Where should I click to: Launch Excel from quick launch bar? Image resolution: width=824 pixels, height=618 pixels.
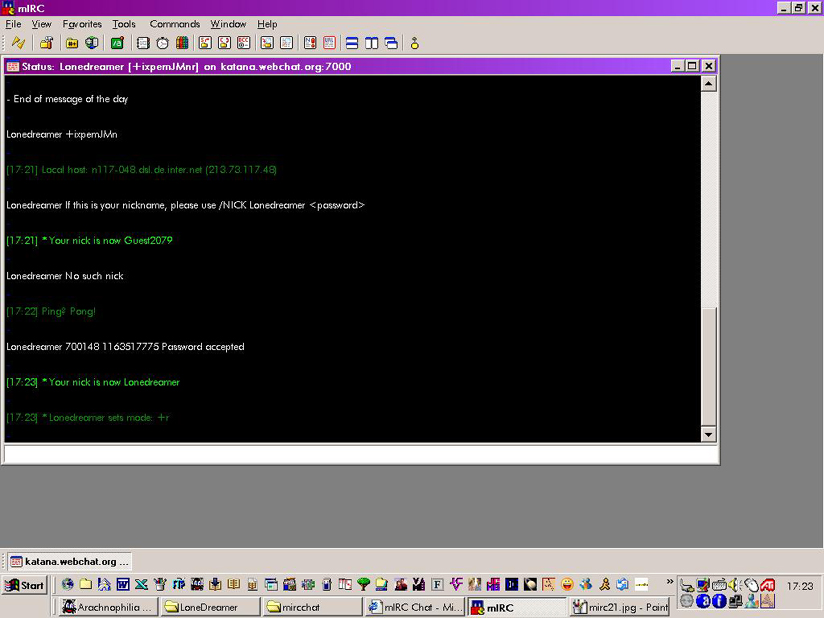141,584
